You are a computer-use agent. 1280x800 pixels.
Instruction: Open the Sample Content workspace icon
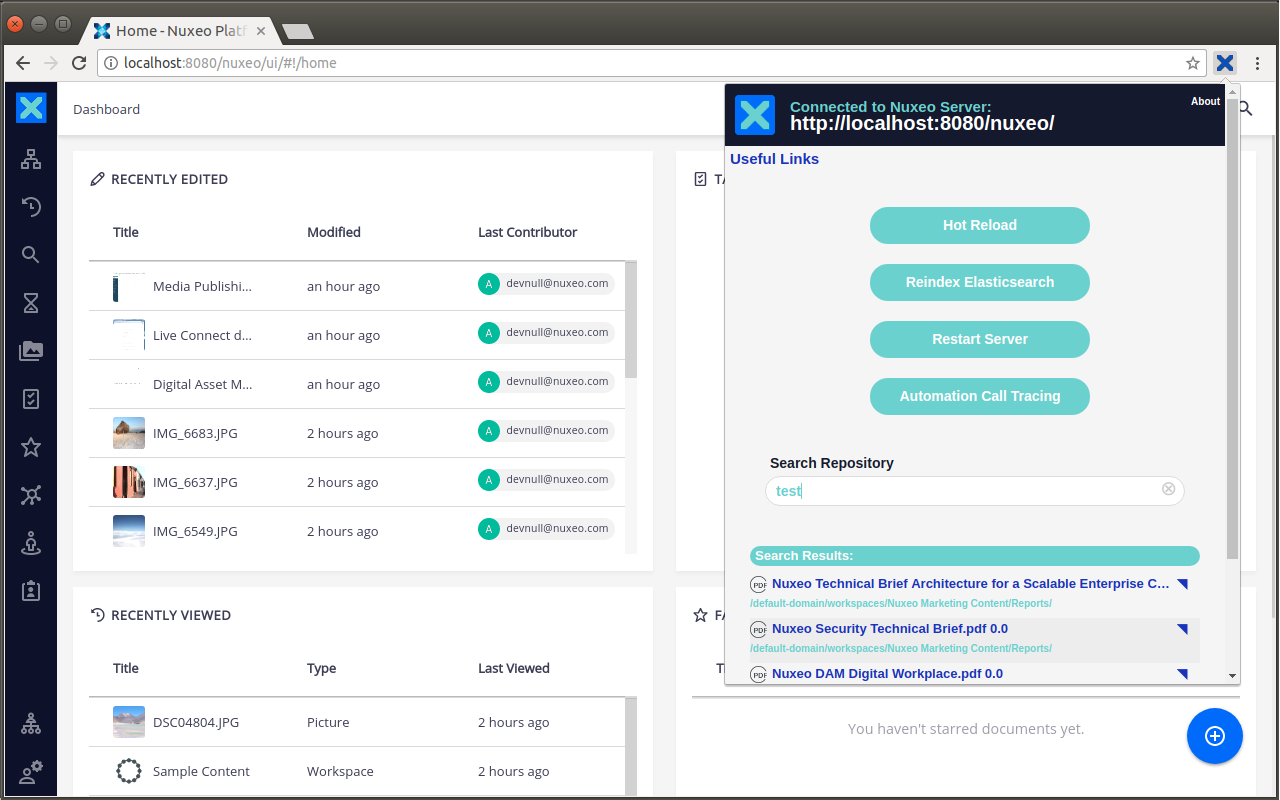point(129,771)
